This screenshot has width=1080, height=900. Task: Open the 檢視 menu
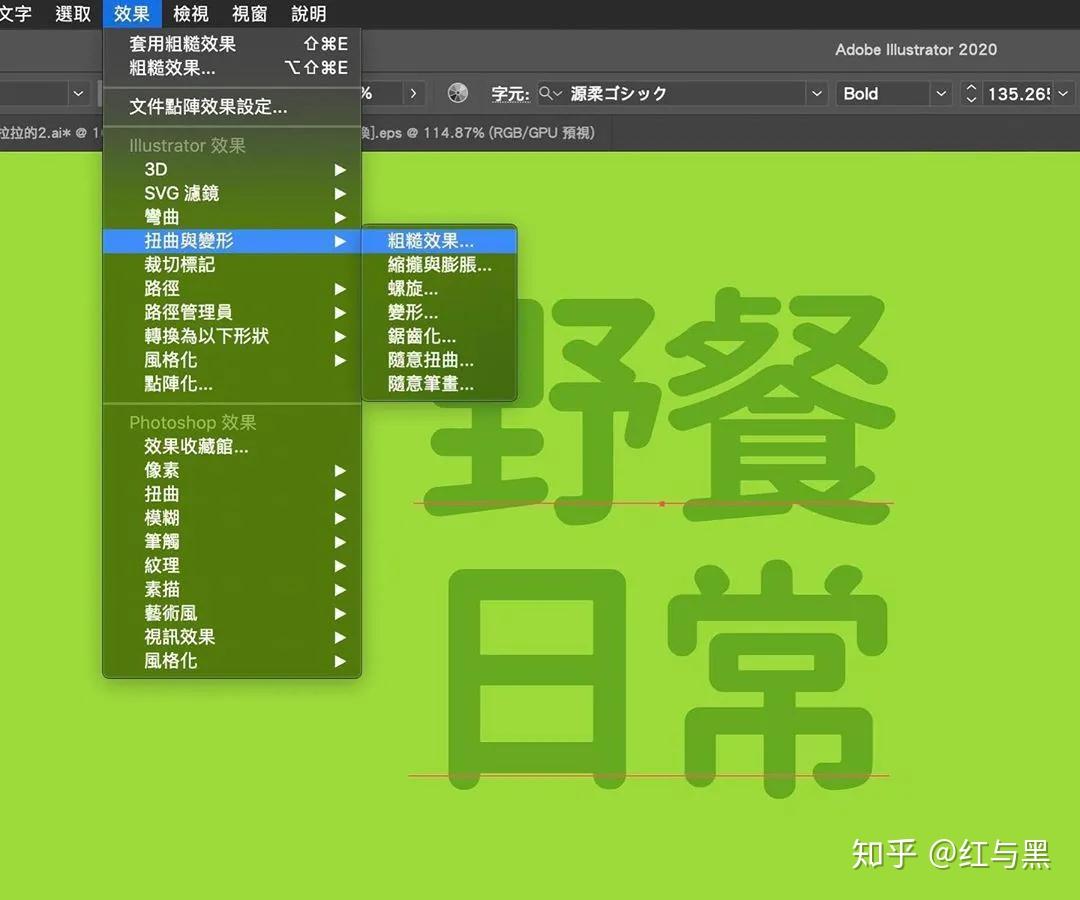(x=190, y=13)
